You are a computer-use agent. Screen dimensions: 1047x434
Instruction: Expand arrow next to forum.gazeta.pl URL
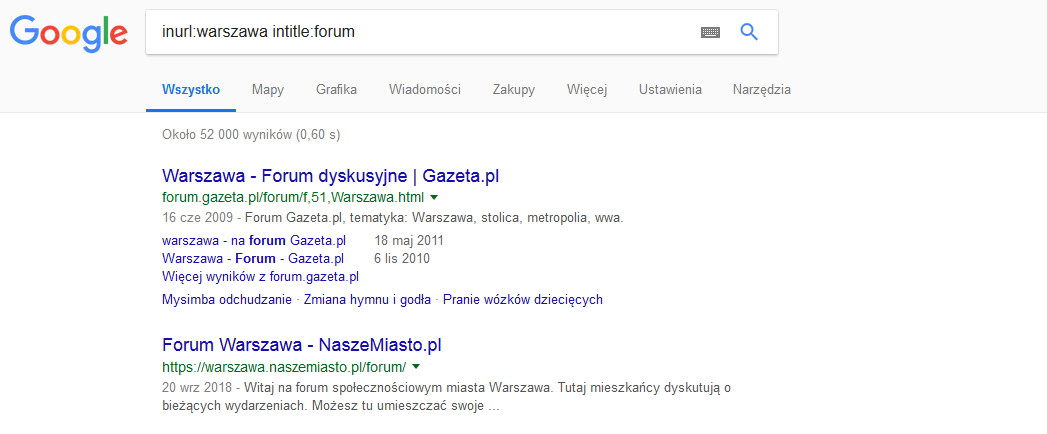[x=434, y=198]
